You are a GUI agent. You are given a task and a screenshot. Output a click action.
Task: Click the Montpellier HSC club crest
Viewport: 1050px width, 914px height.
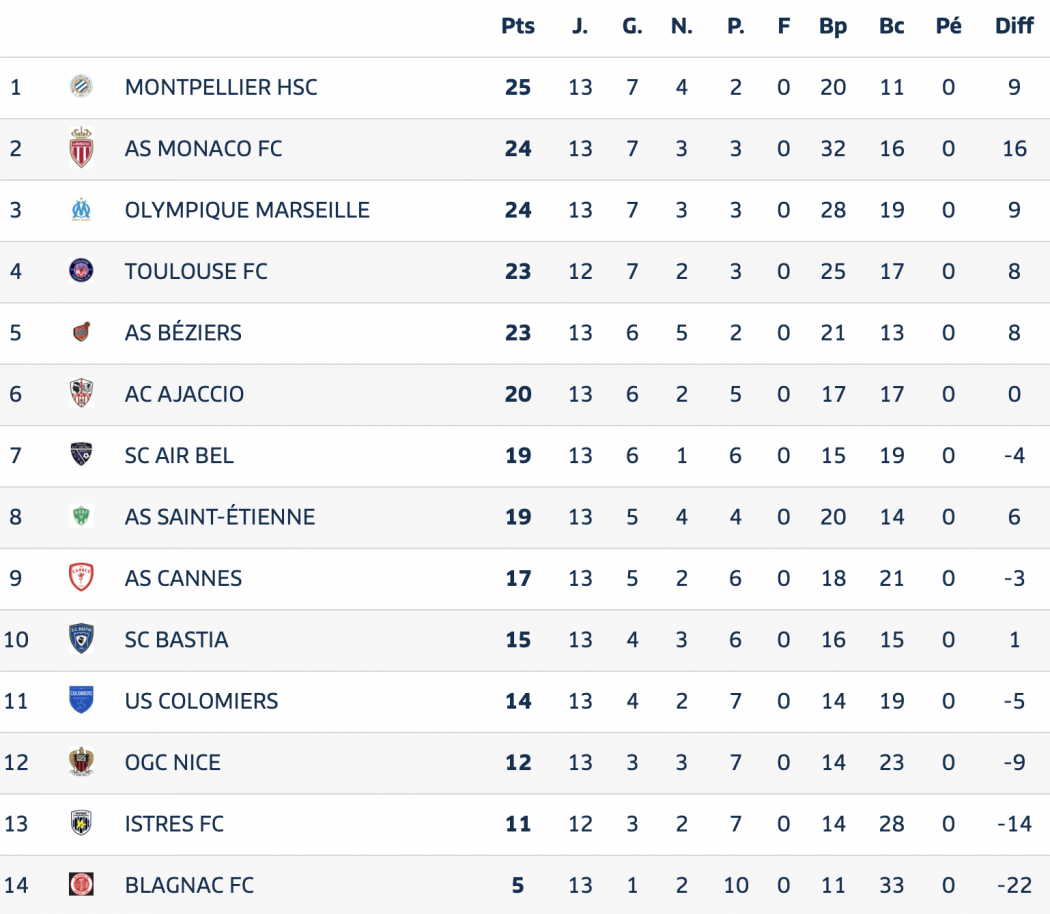click(81, 86)
